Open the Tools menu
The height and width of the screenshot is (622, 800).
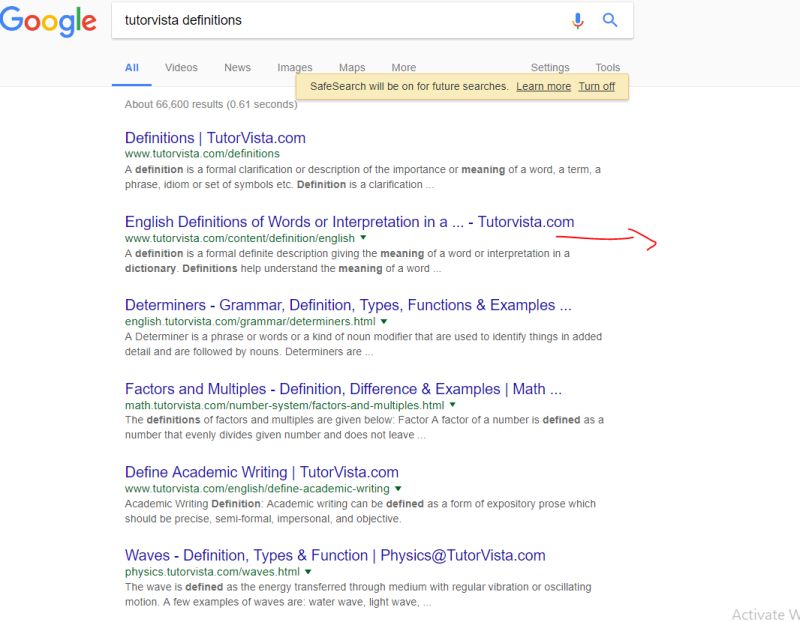(608, 67)
